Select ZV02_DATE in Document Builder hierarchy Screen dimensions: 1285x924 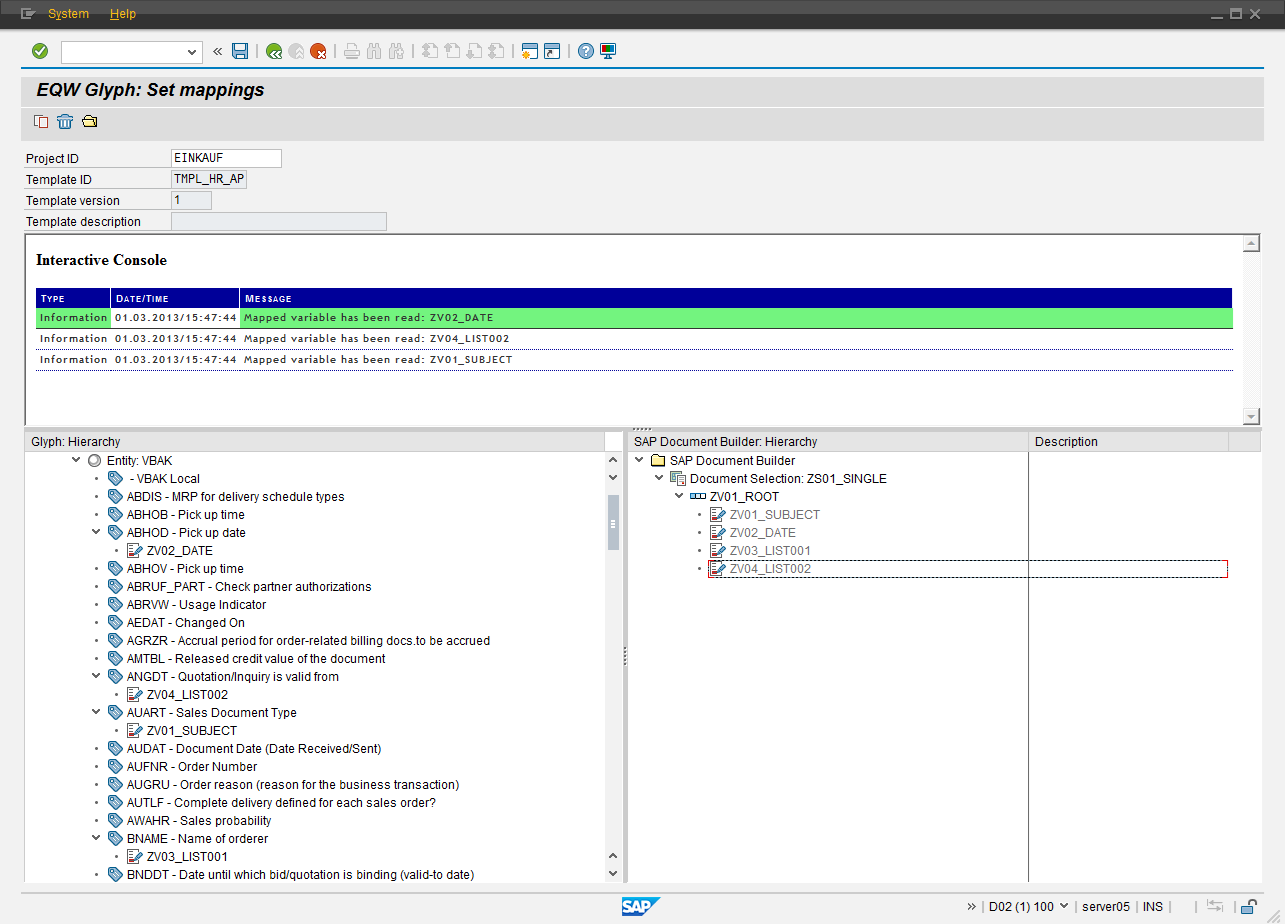pos(762,532)
